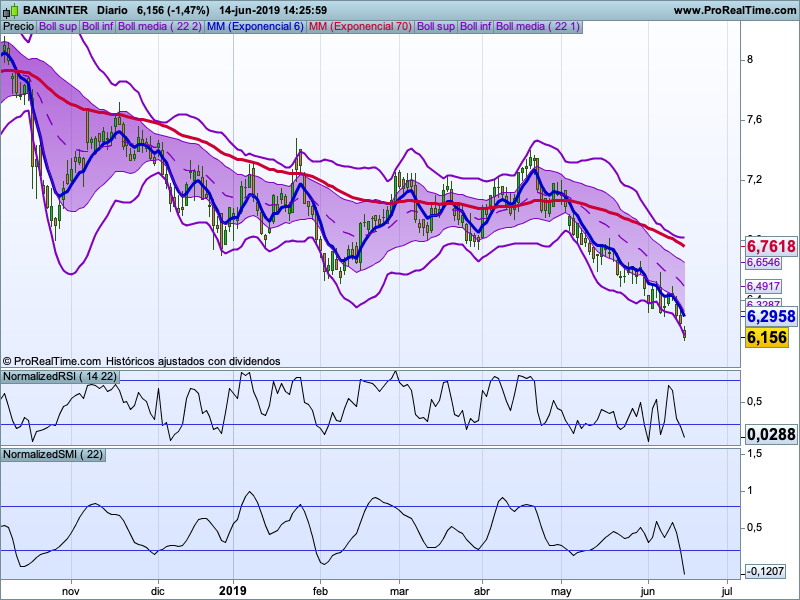Image resolution: width=800 pixels, height=600 pixels.
Task: Select the Precio legend label
Action: (19, 27)
